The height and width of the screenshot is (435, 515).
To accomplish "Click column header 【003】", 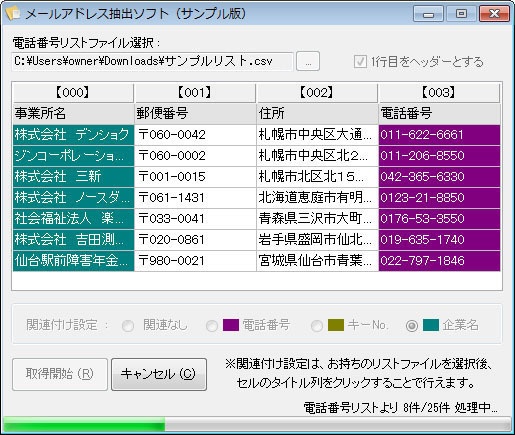I will (x=439, y=93).
